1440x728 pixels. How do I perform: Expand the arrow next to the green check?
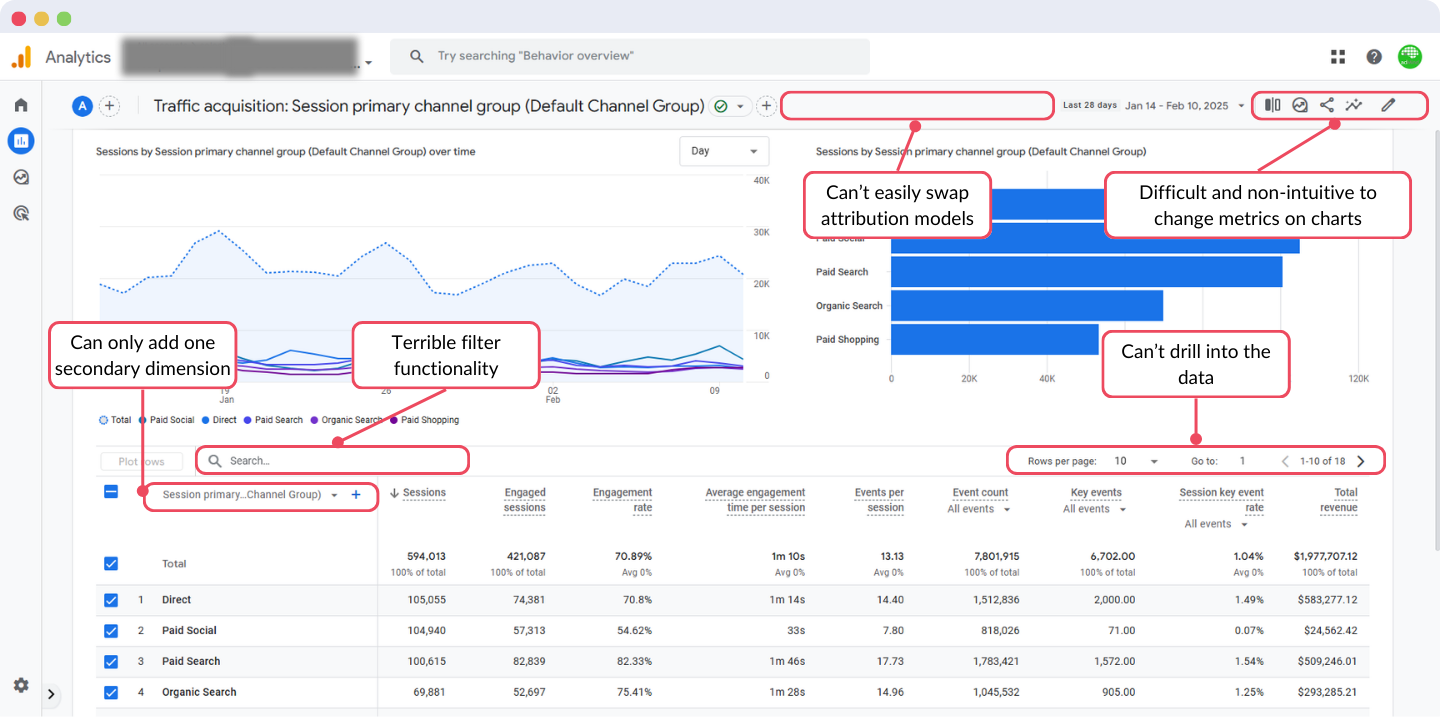pos(740,106)
